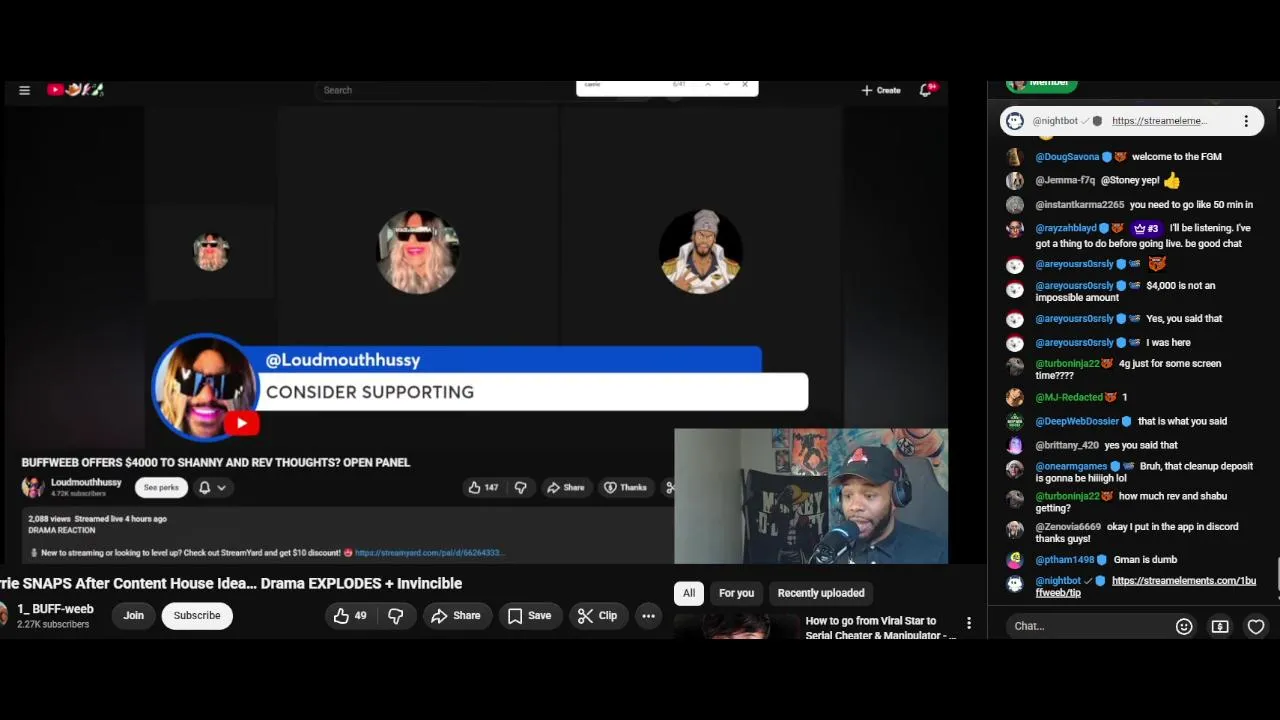Click the YouTube logo in the inner header
The height and width of the screenshot is (720, 1280).
[x=75, y=90]
